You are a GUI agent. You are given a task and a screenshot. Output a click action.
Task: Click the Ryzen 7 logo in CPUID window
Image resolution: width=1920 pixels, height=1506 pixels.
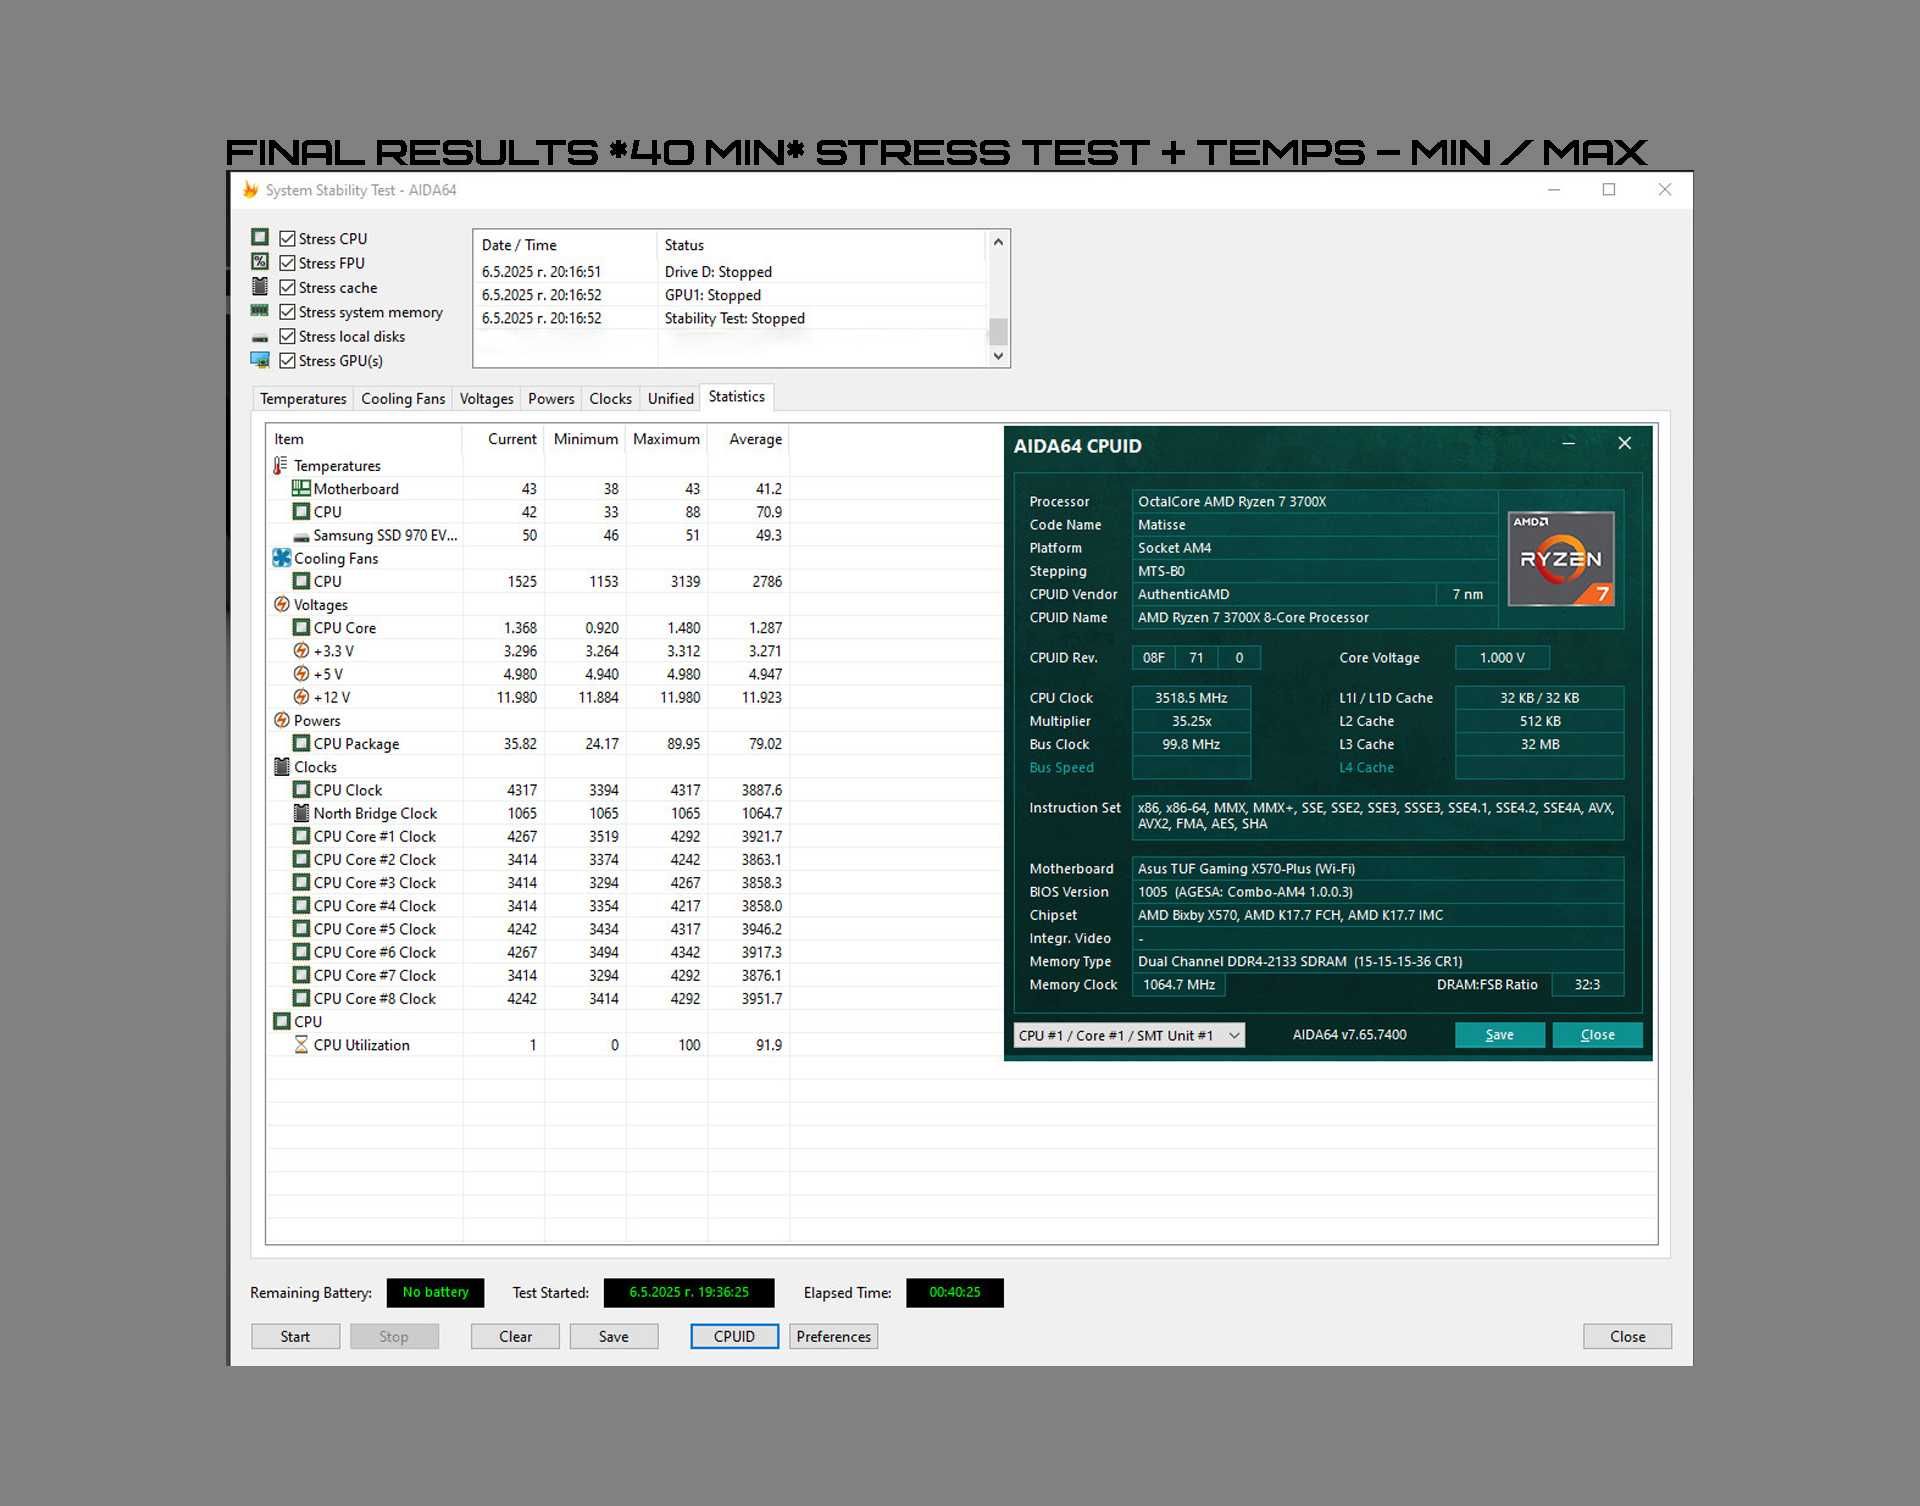(x=1561, y=559)
